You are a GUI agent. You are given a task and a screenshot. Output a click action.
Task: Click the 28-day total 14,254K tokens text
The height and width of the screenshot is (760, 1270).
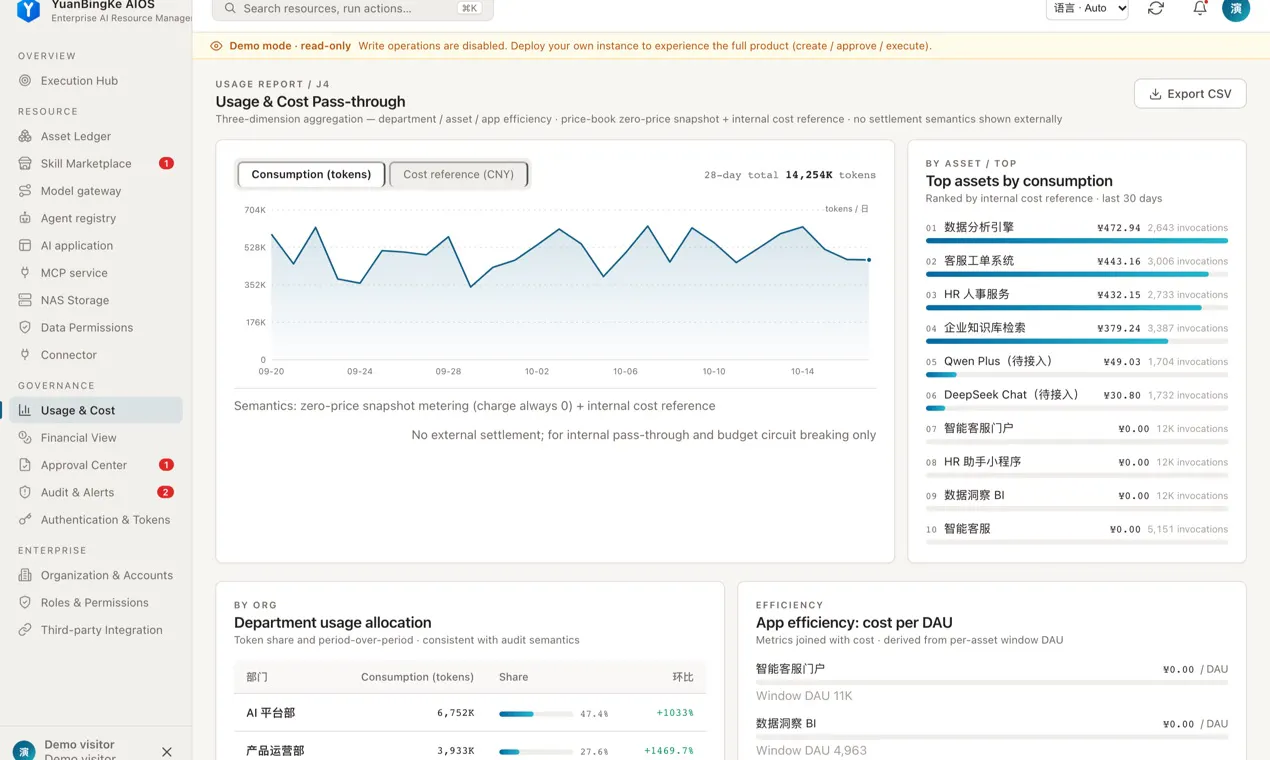[x=790, y=175]
